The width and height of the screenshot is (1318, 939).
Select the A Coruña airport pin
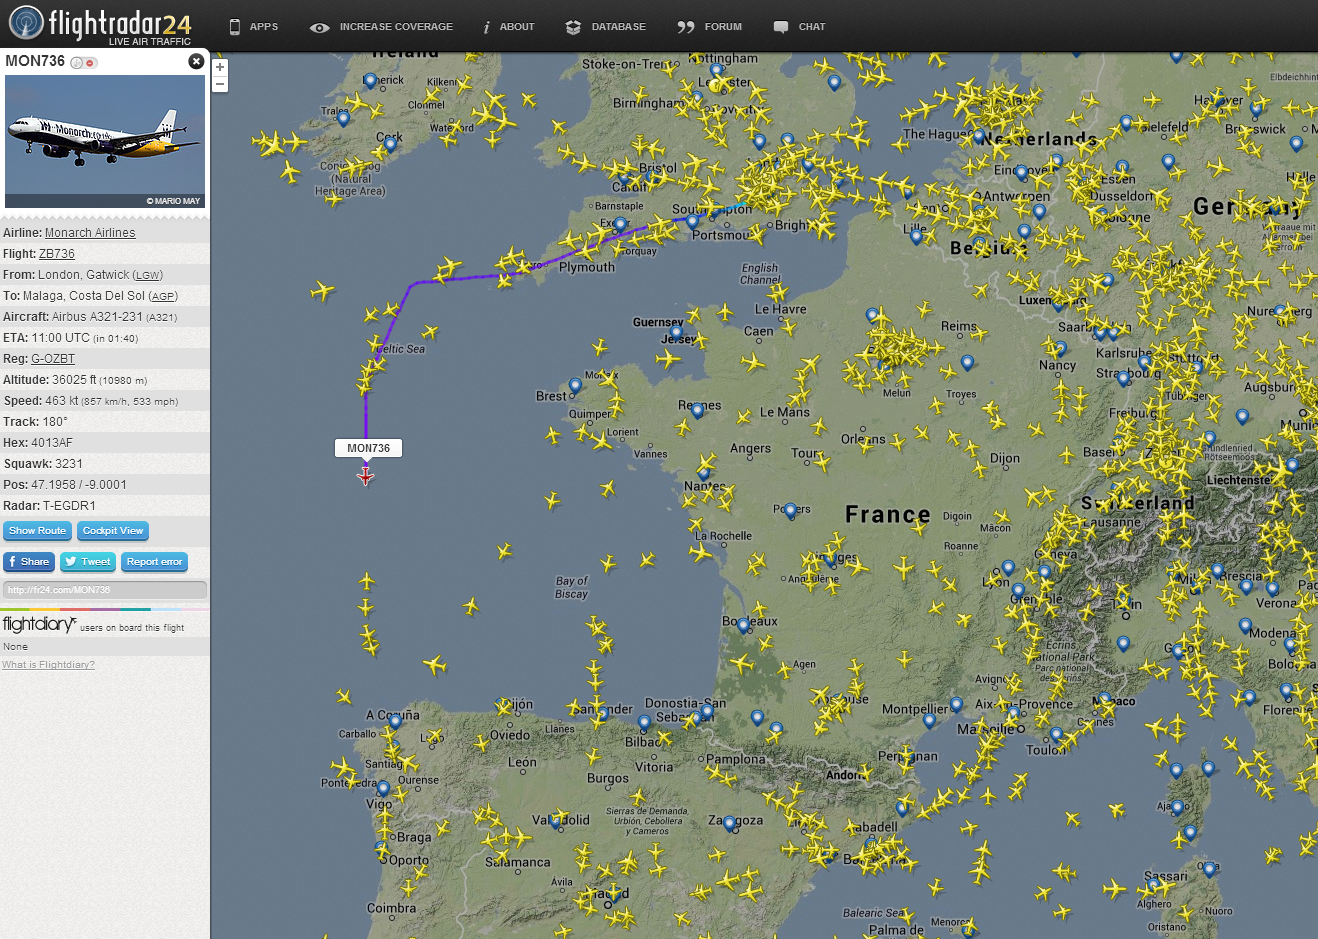coord(396,720)
